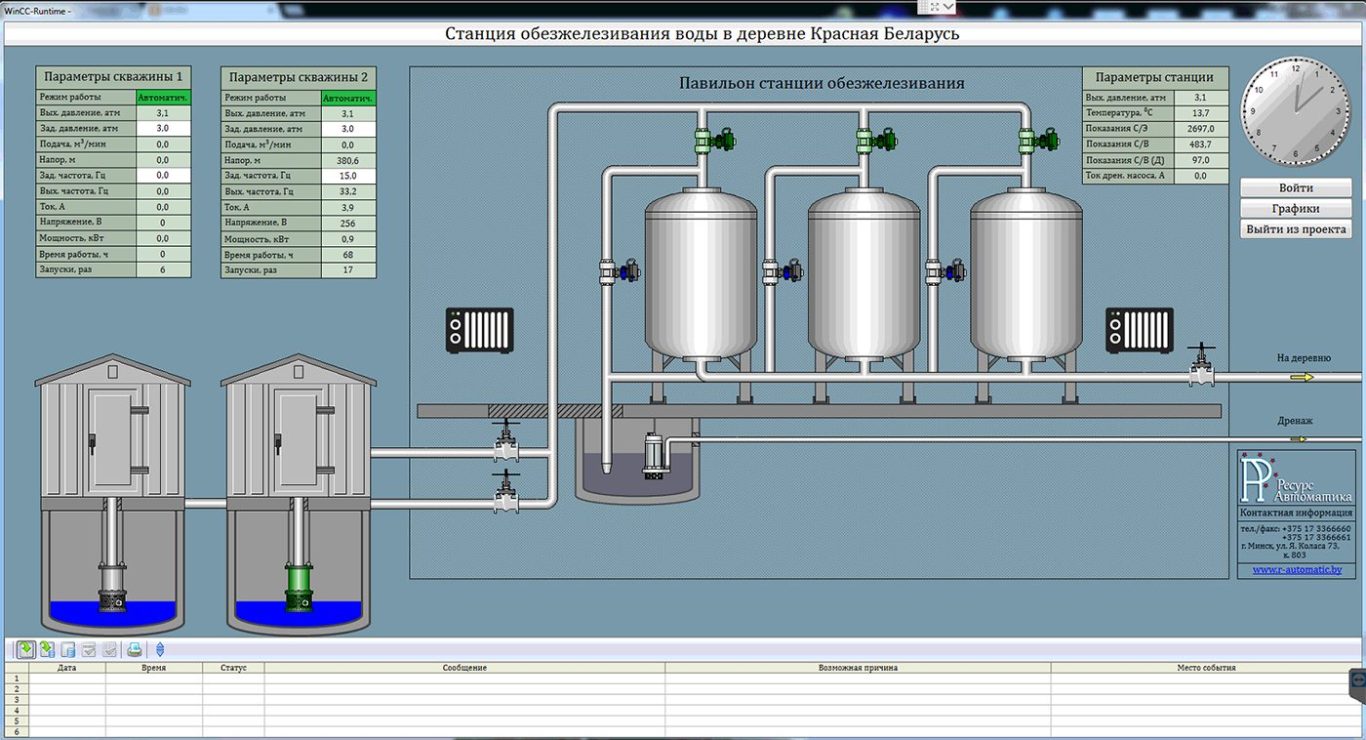1366x740 pixels.
Task: Toggle well 1 'Автоматич.' operating mode
Action: pos(163,98)
